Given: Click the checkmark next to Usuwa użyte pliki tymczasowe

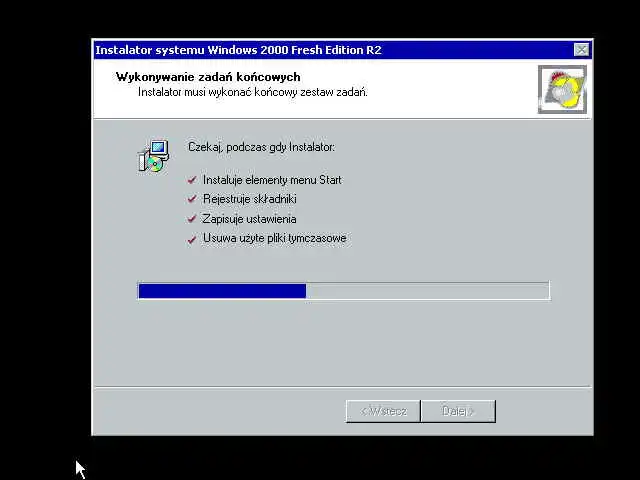Looking at the screenshot, I should tap(192, 239).
